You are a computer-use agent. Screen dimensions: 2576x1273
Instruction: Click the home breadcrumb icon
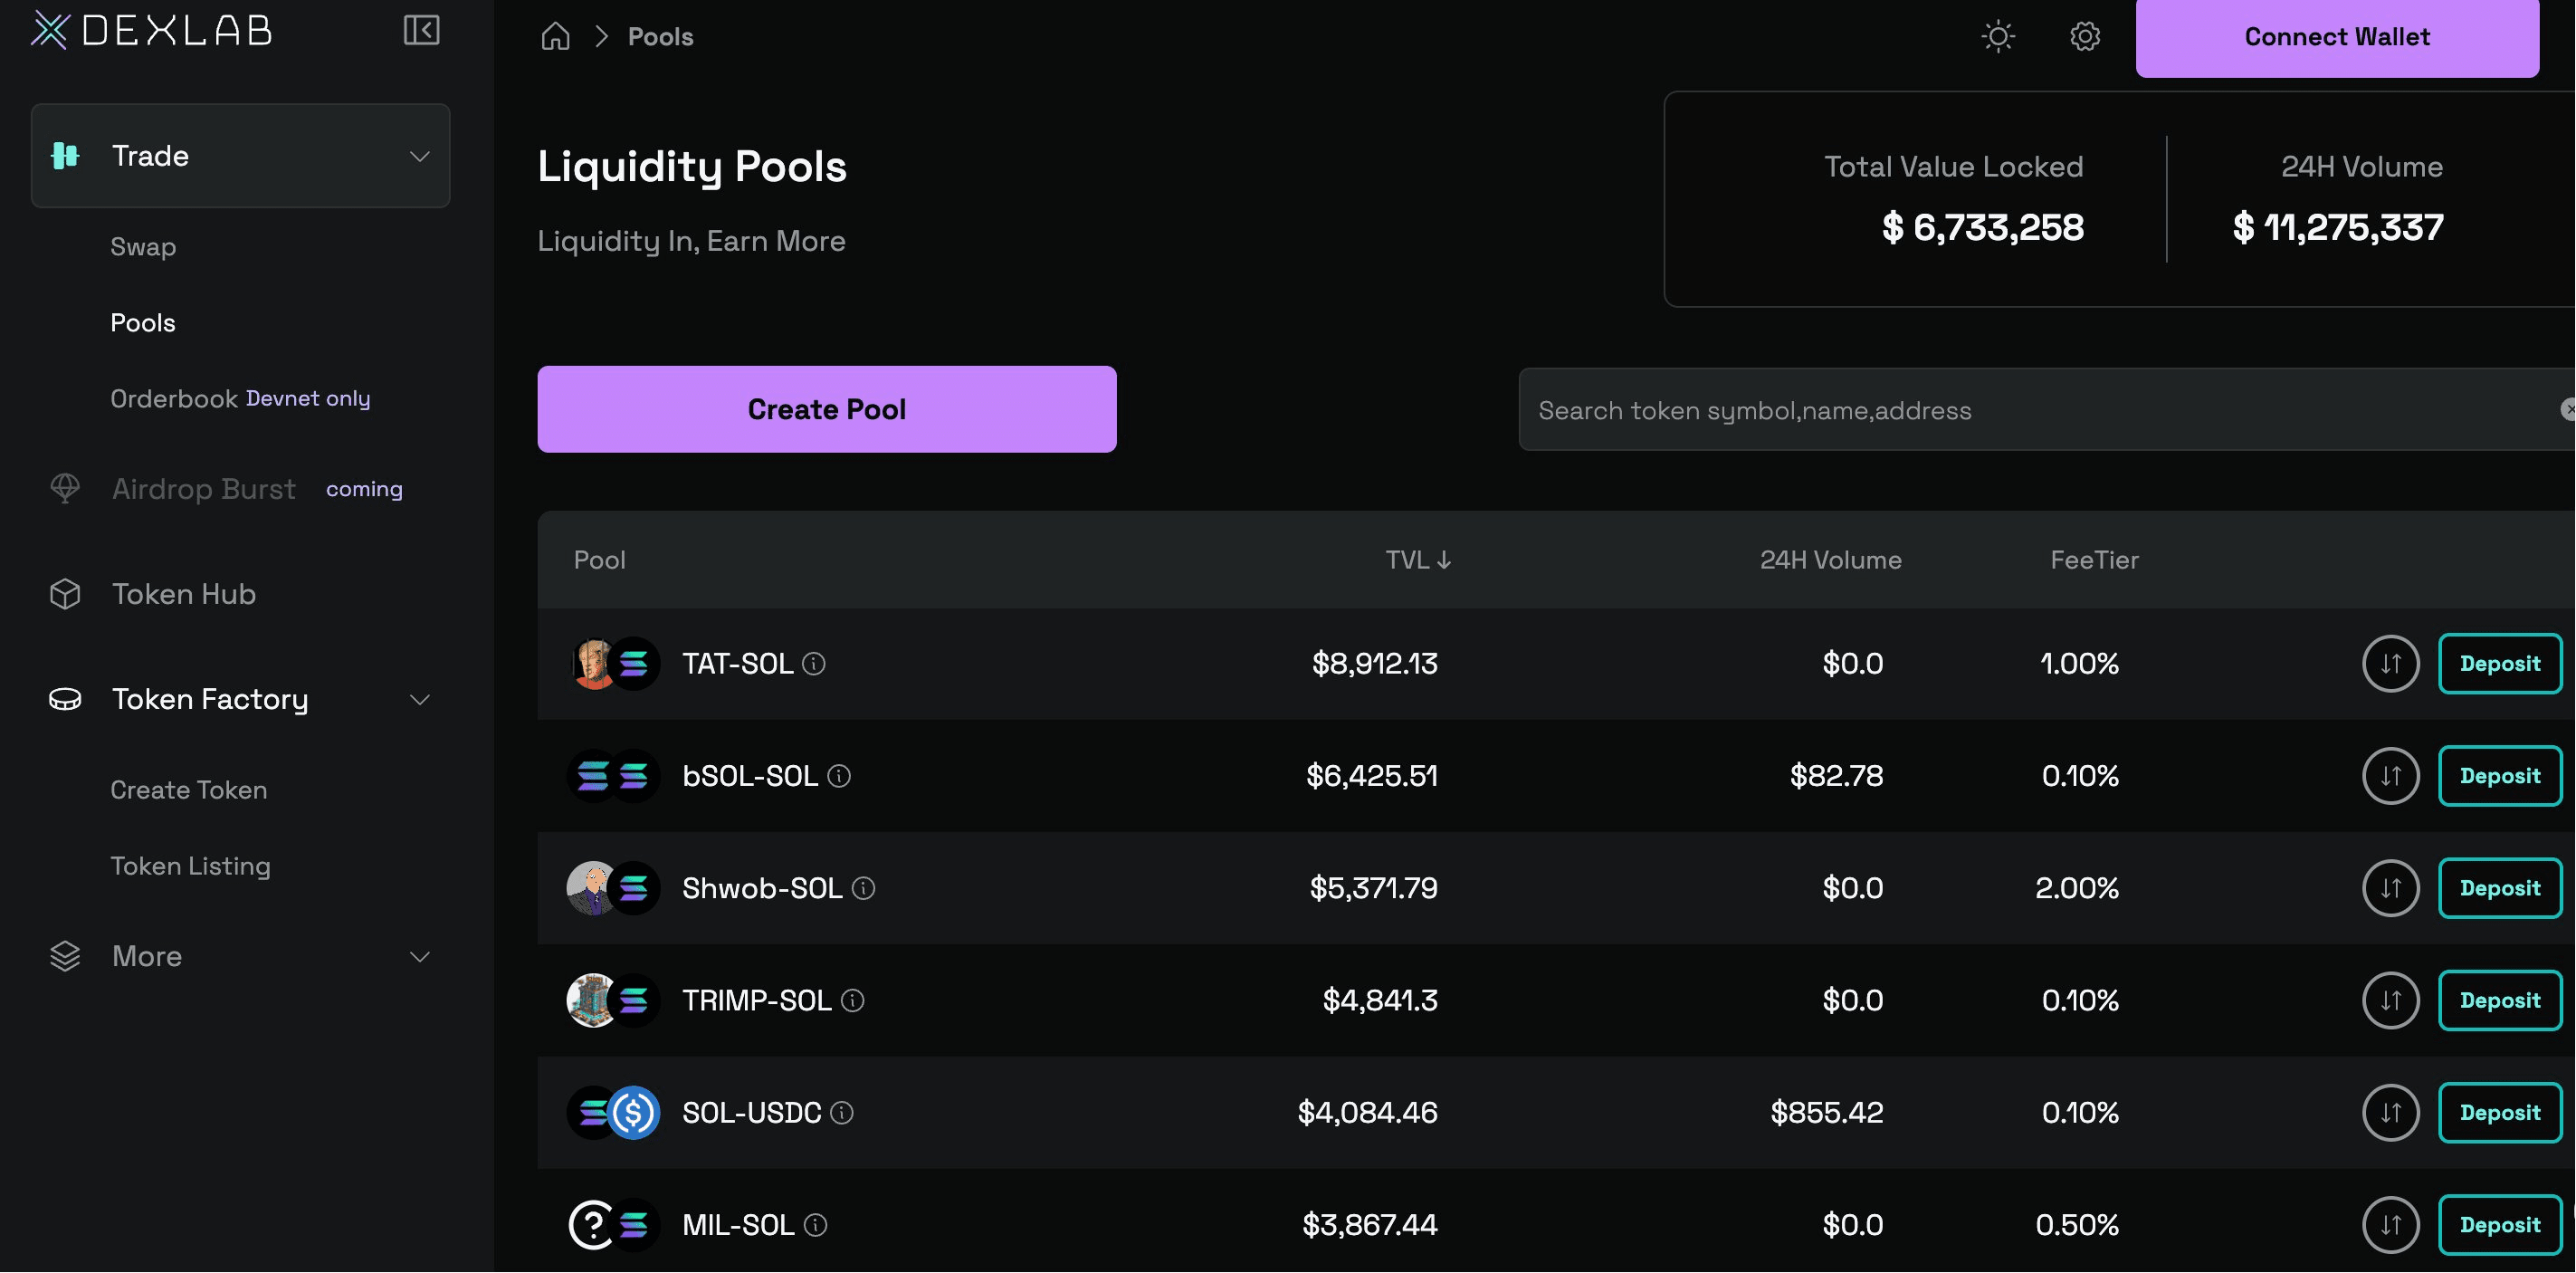point(555,37)
